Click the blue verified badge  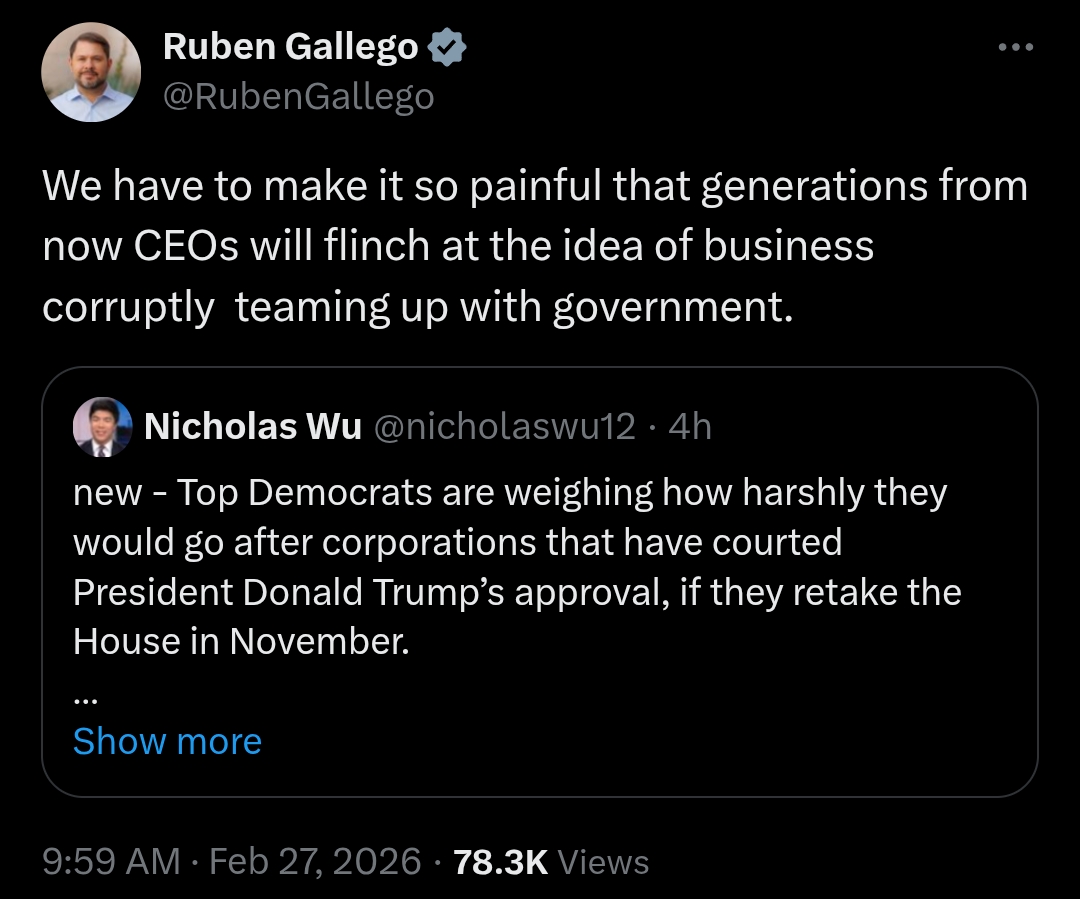tap(445, 47)
